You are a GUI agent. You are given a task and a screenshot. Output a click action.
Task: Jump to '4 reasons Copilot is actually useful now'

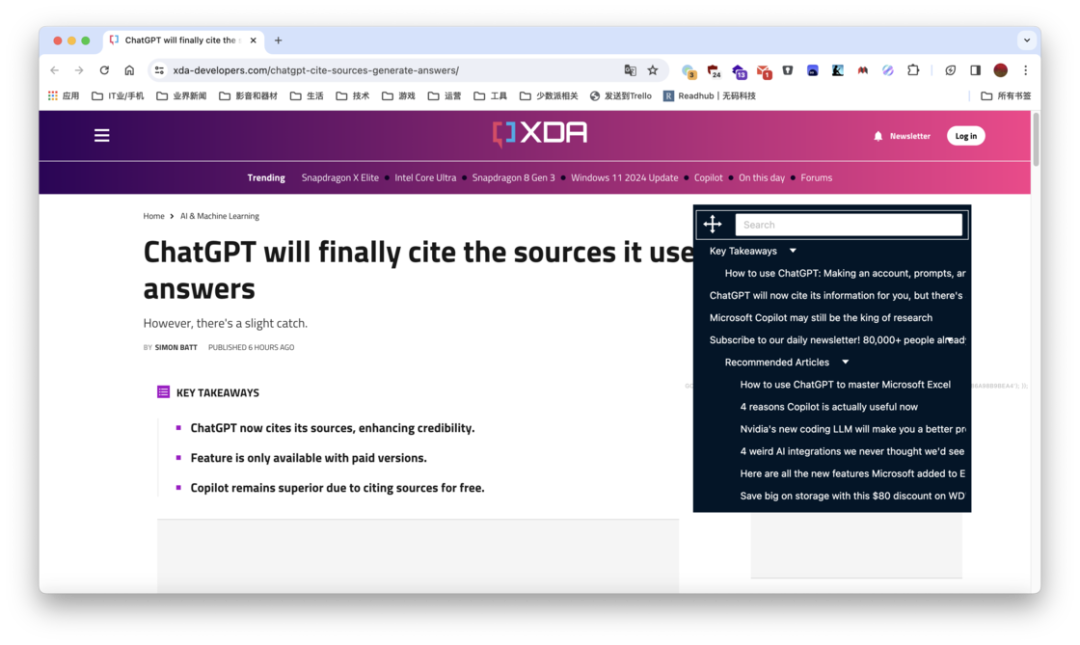pos(829,407)
